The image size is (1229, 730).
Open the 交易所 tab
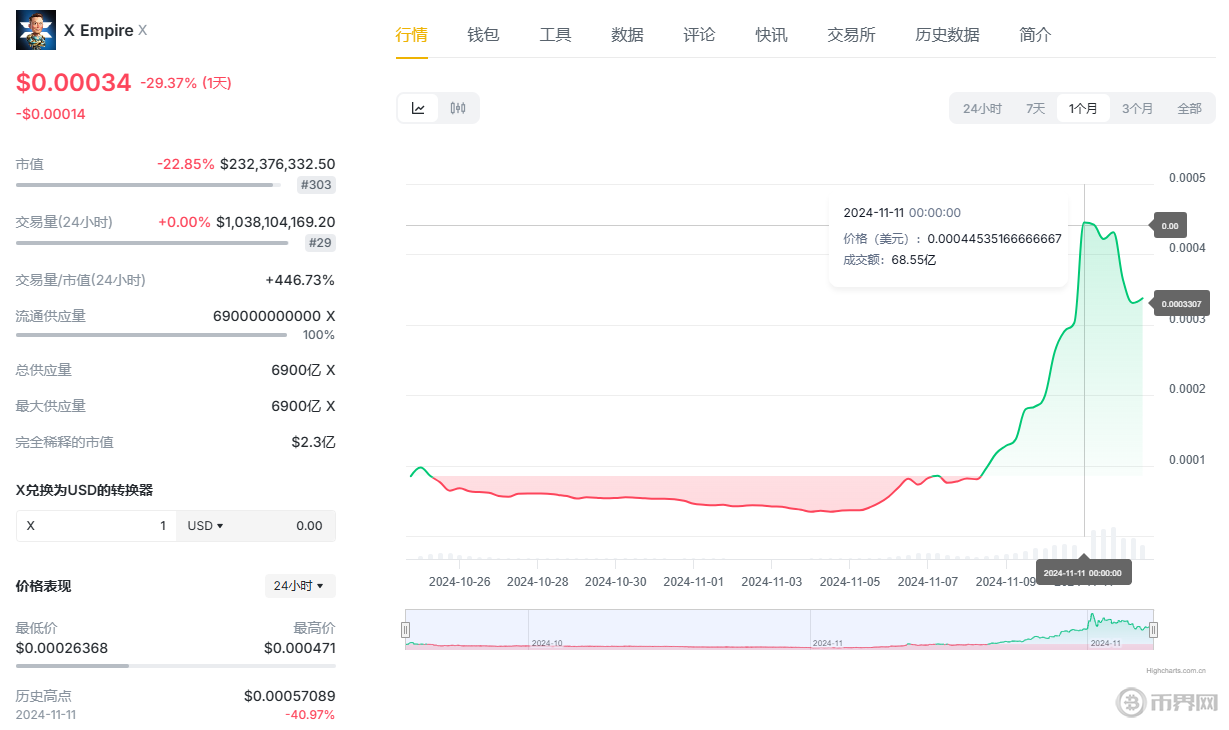tap(851, 35)
